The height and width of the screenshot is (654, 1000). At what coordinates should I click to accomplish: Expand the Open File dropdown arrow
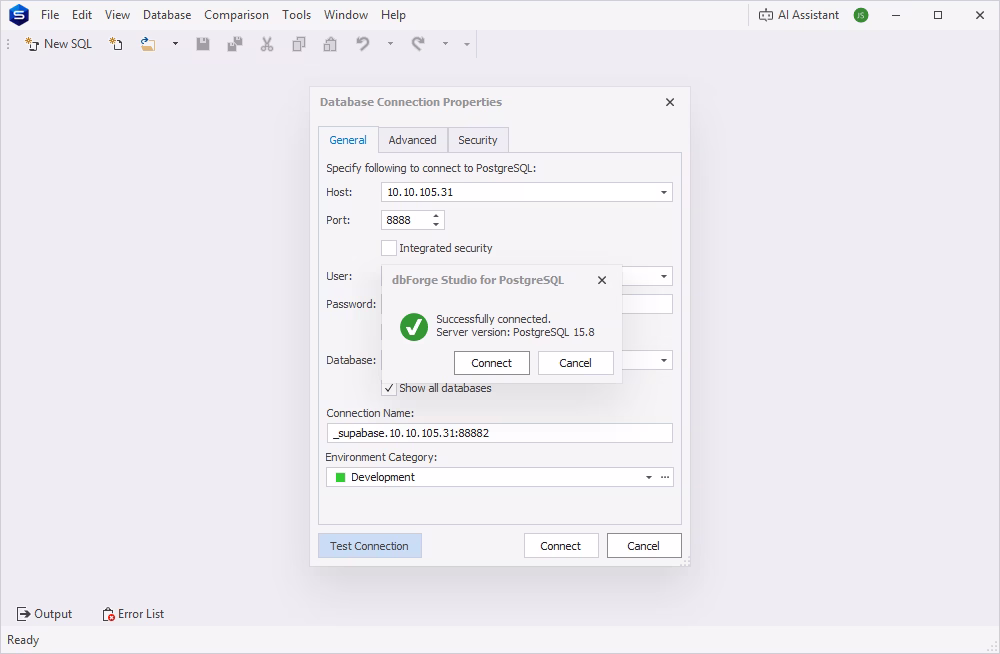(x=174, y=44)
